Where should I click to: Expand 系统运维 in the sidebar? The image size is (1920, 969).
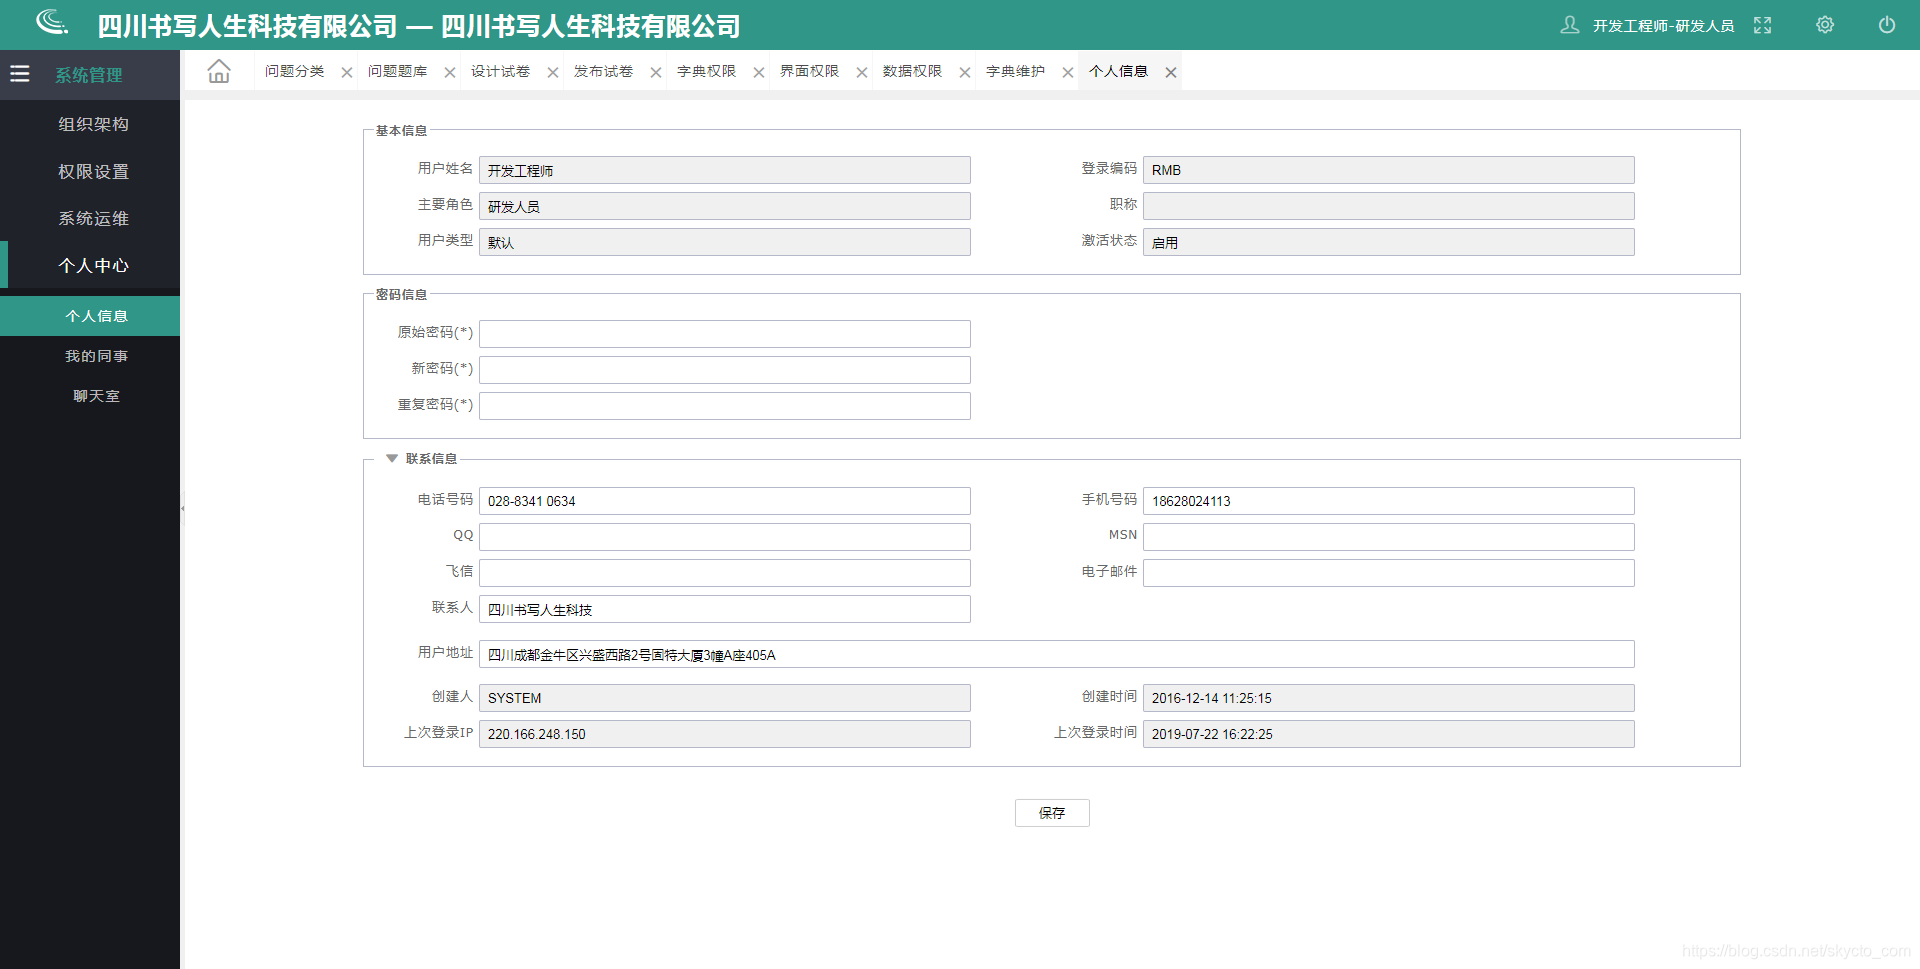click(93, 218)
